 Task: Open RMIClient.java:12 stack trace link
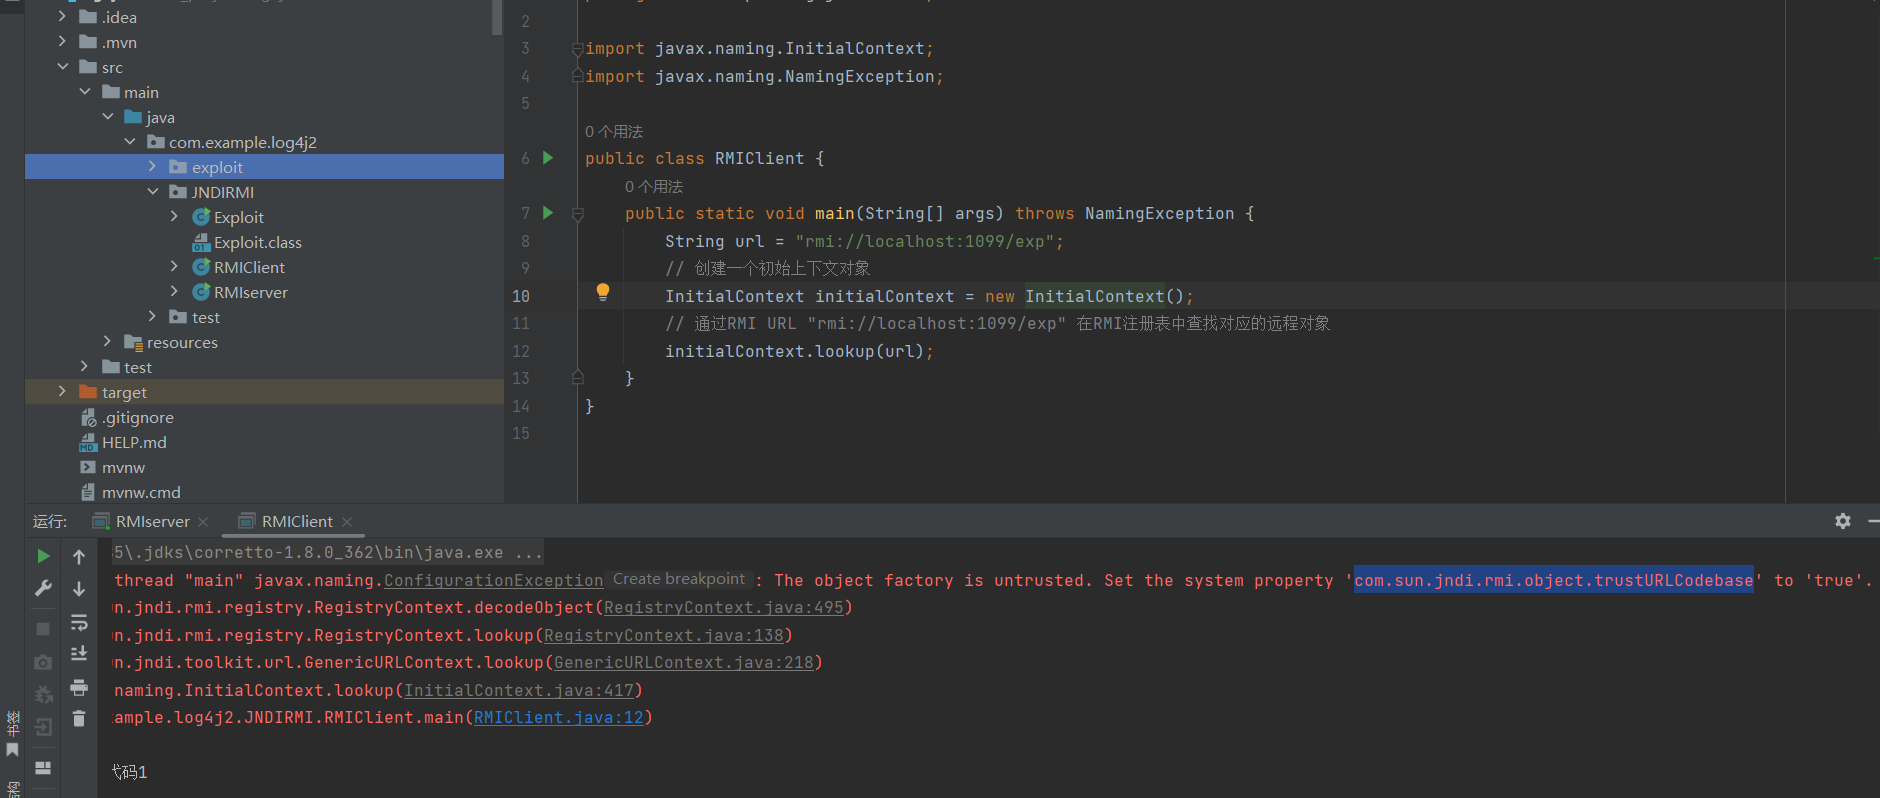(558, 718)
